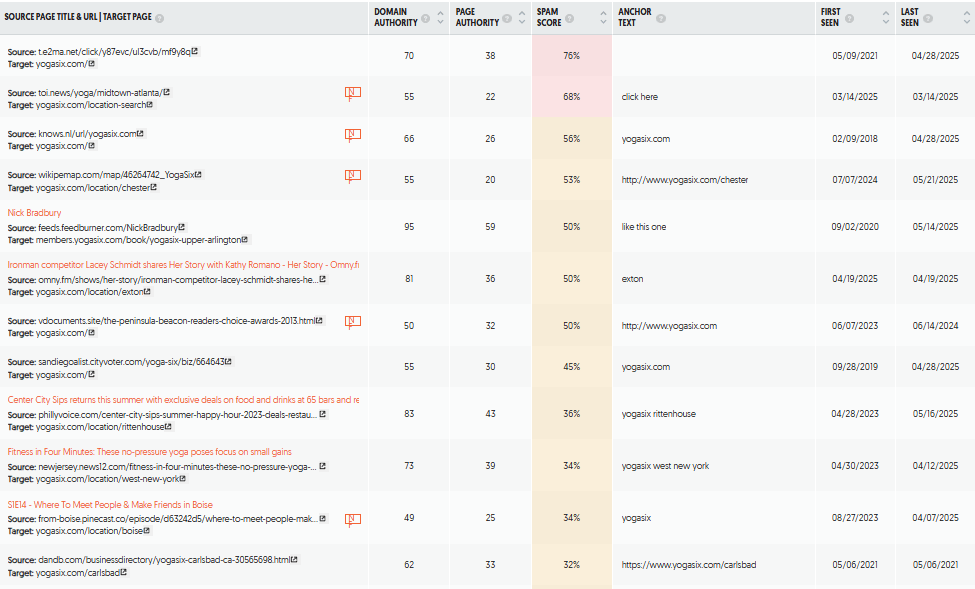Open Where To Meet People Boise link
This screenshot has height=589, width=975.
click(x=110, y=504)
